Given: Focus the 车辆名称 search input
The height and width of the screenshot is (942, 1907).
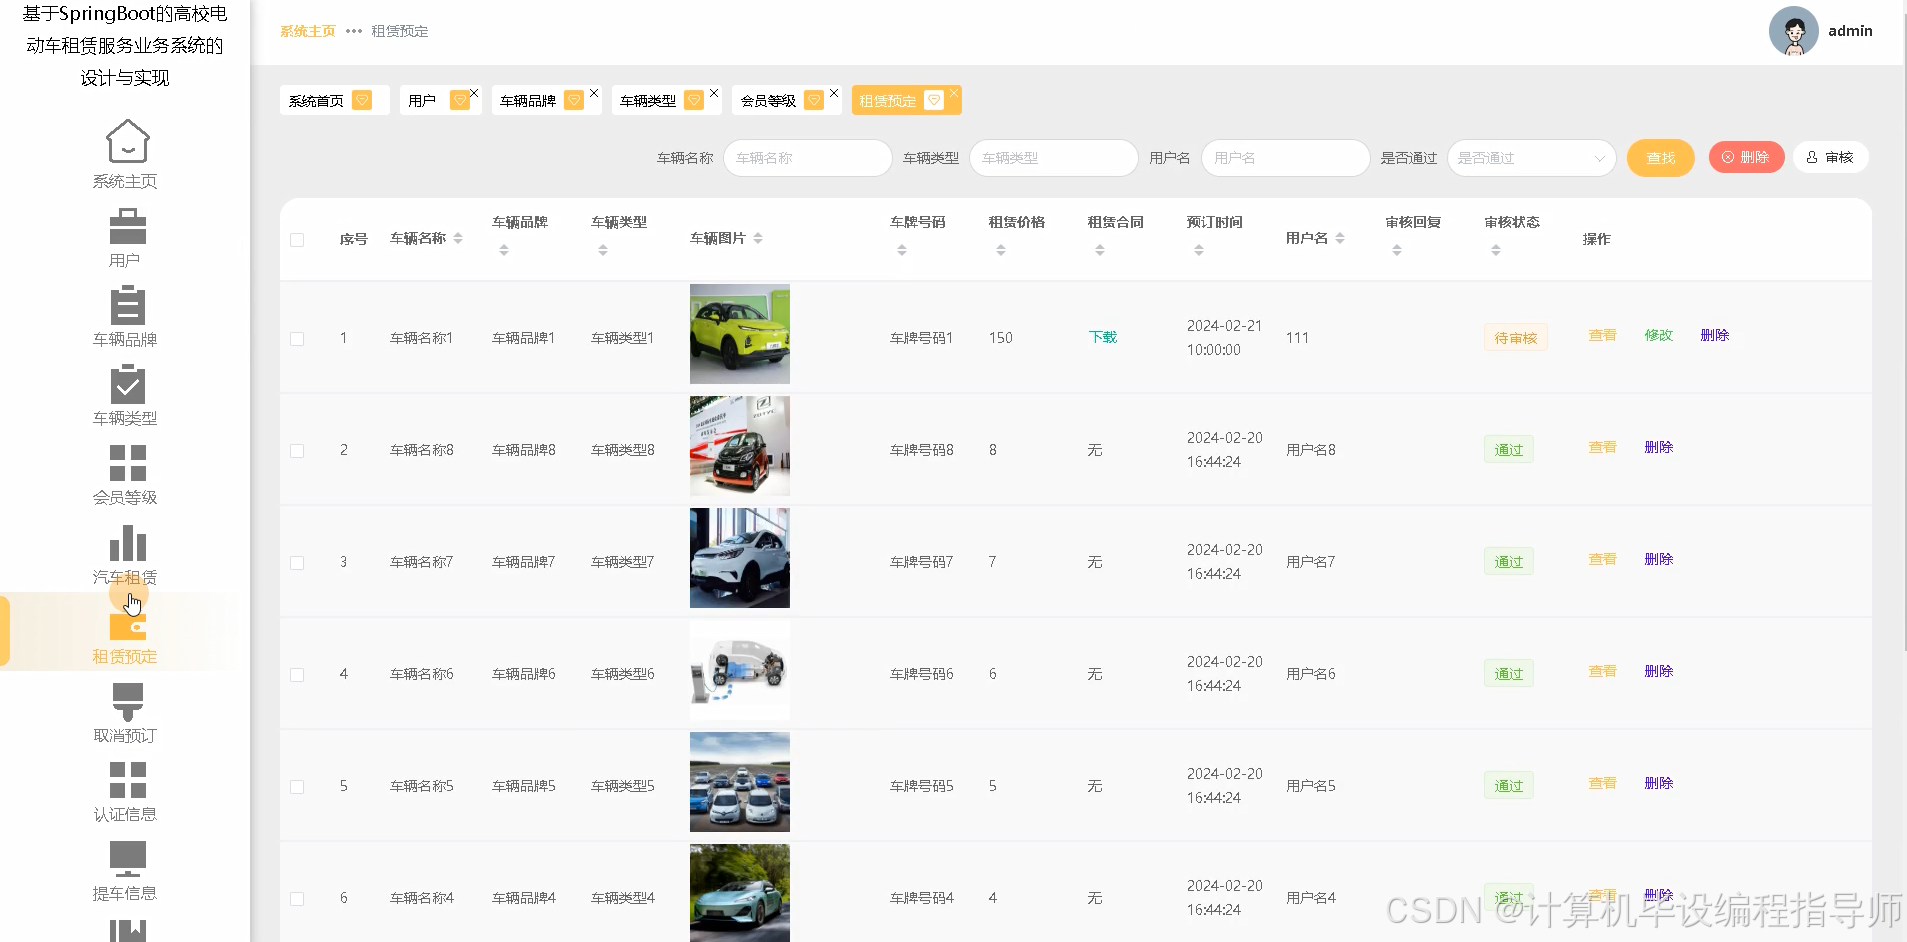Looking at the screenshot, I should coord(807,158).
